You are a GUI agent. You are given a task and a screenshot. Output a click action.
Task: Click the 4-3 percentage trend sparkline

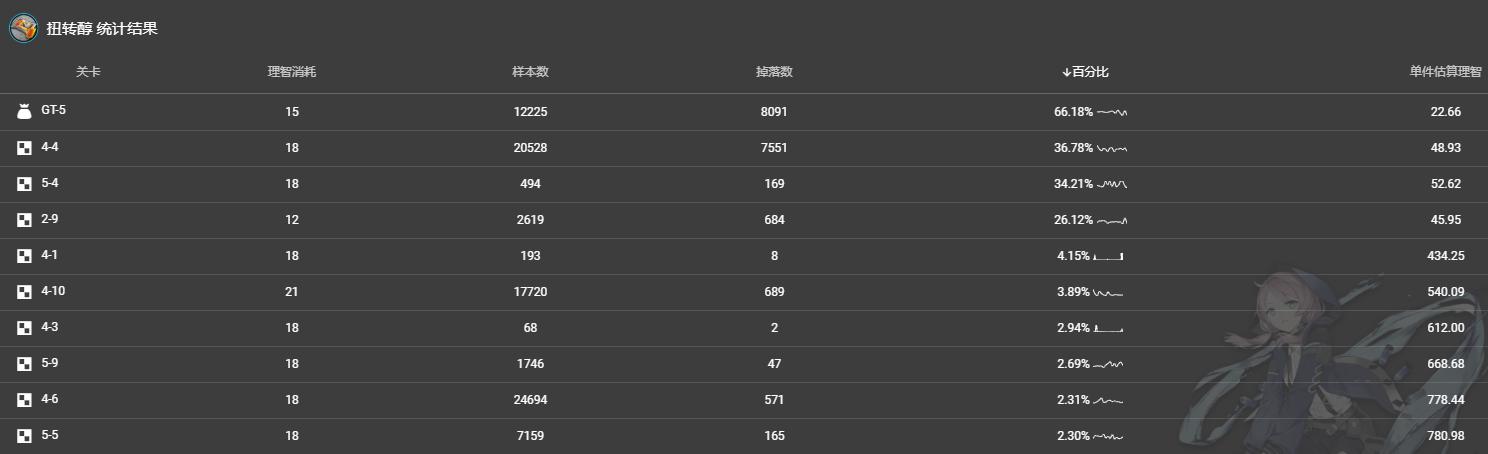[1109, 328]
